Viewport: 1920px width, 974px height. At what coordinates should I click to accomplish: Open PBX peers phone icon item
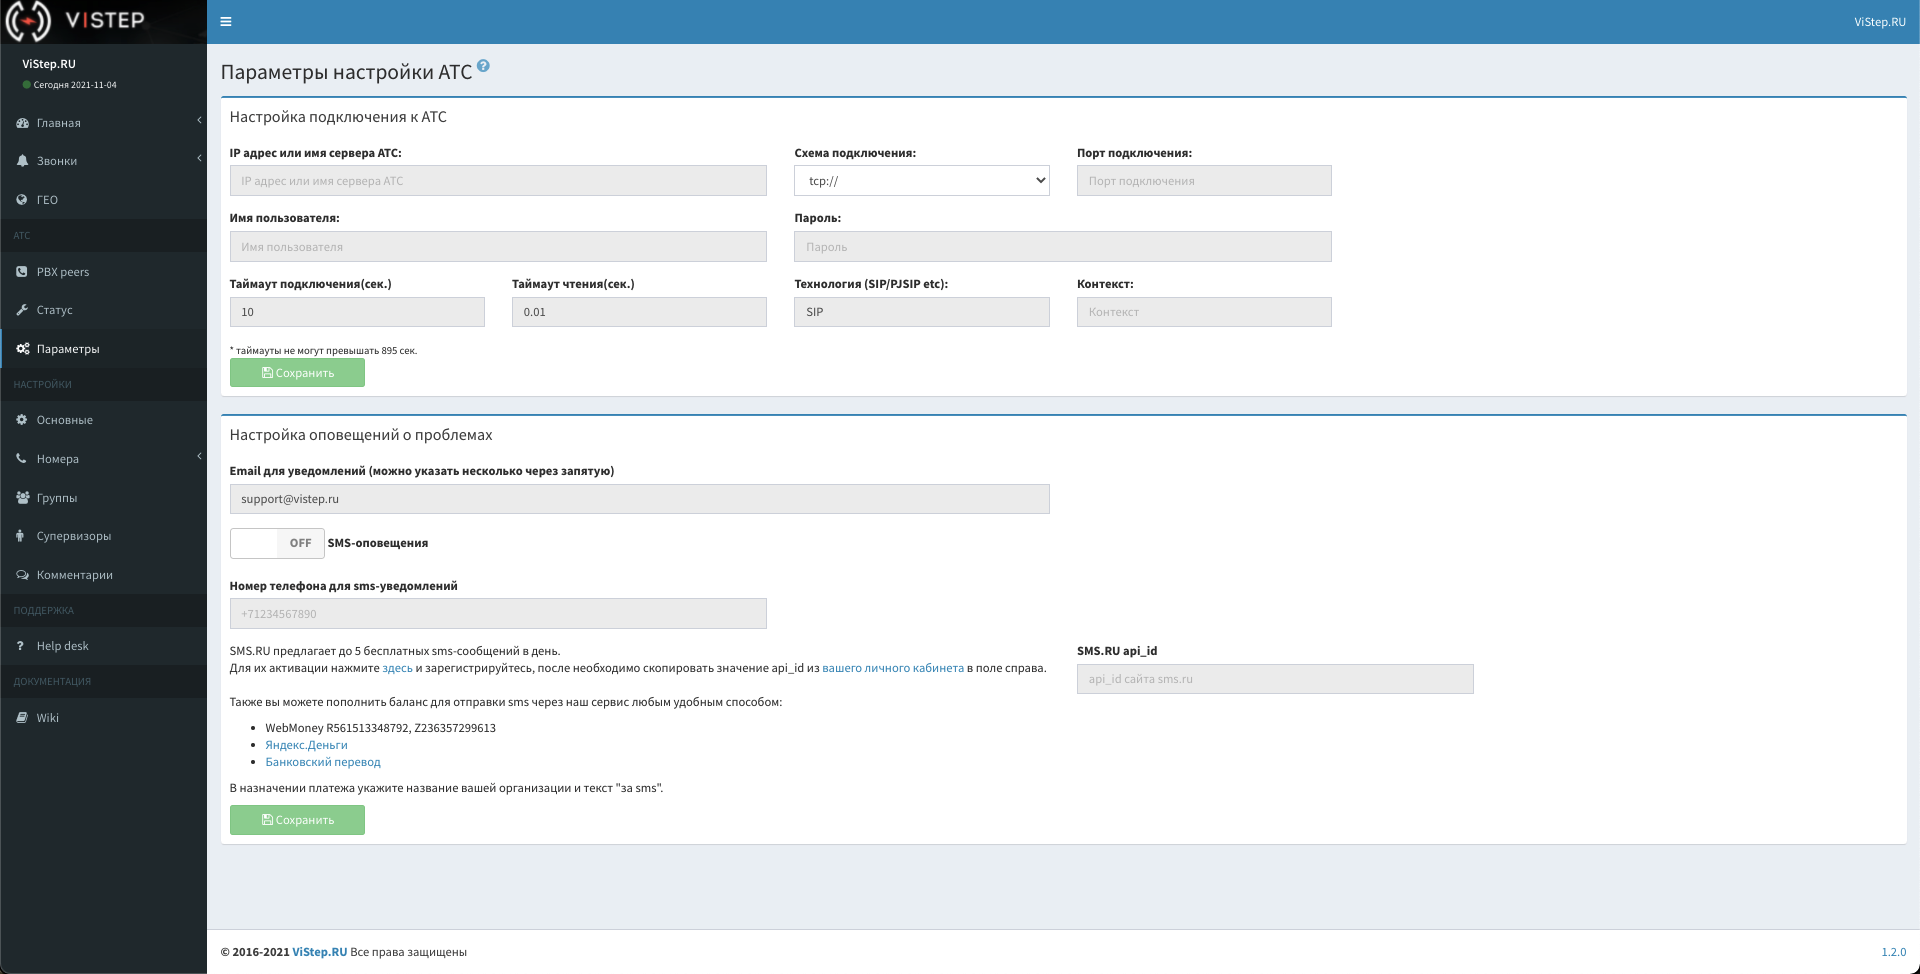pyautogui.click(x=22, y=272)
